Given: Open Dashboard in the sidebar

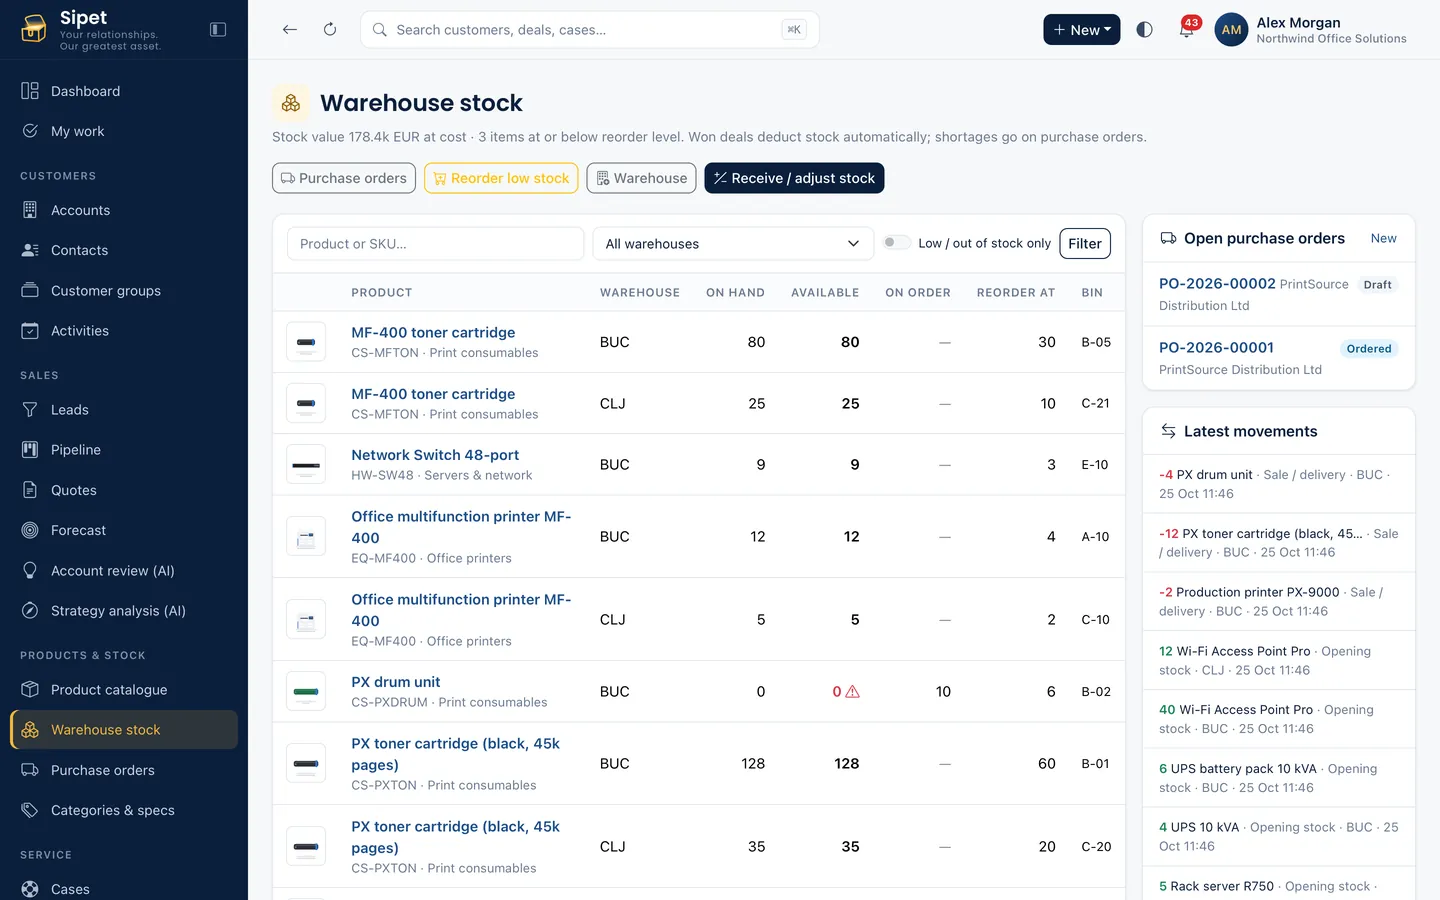Looking at the screenshot, I should pyautogui.click(x=124, y=91).
